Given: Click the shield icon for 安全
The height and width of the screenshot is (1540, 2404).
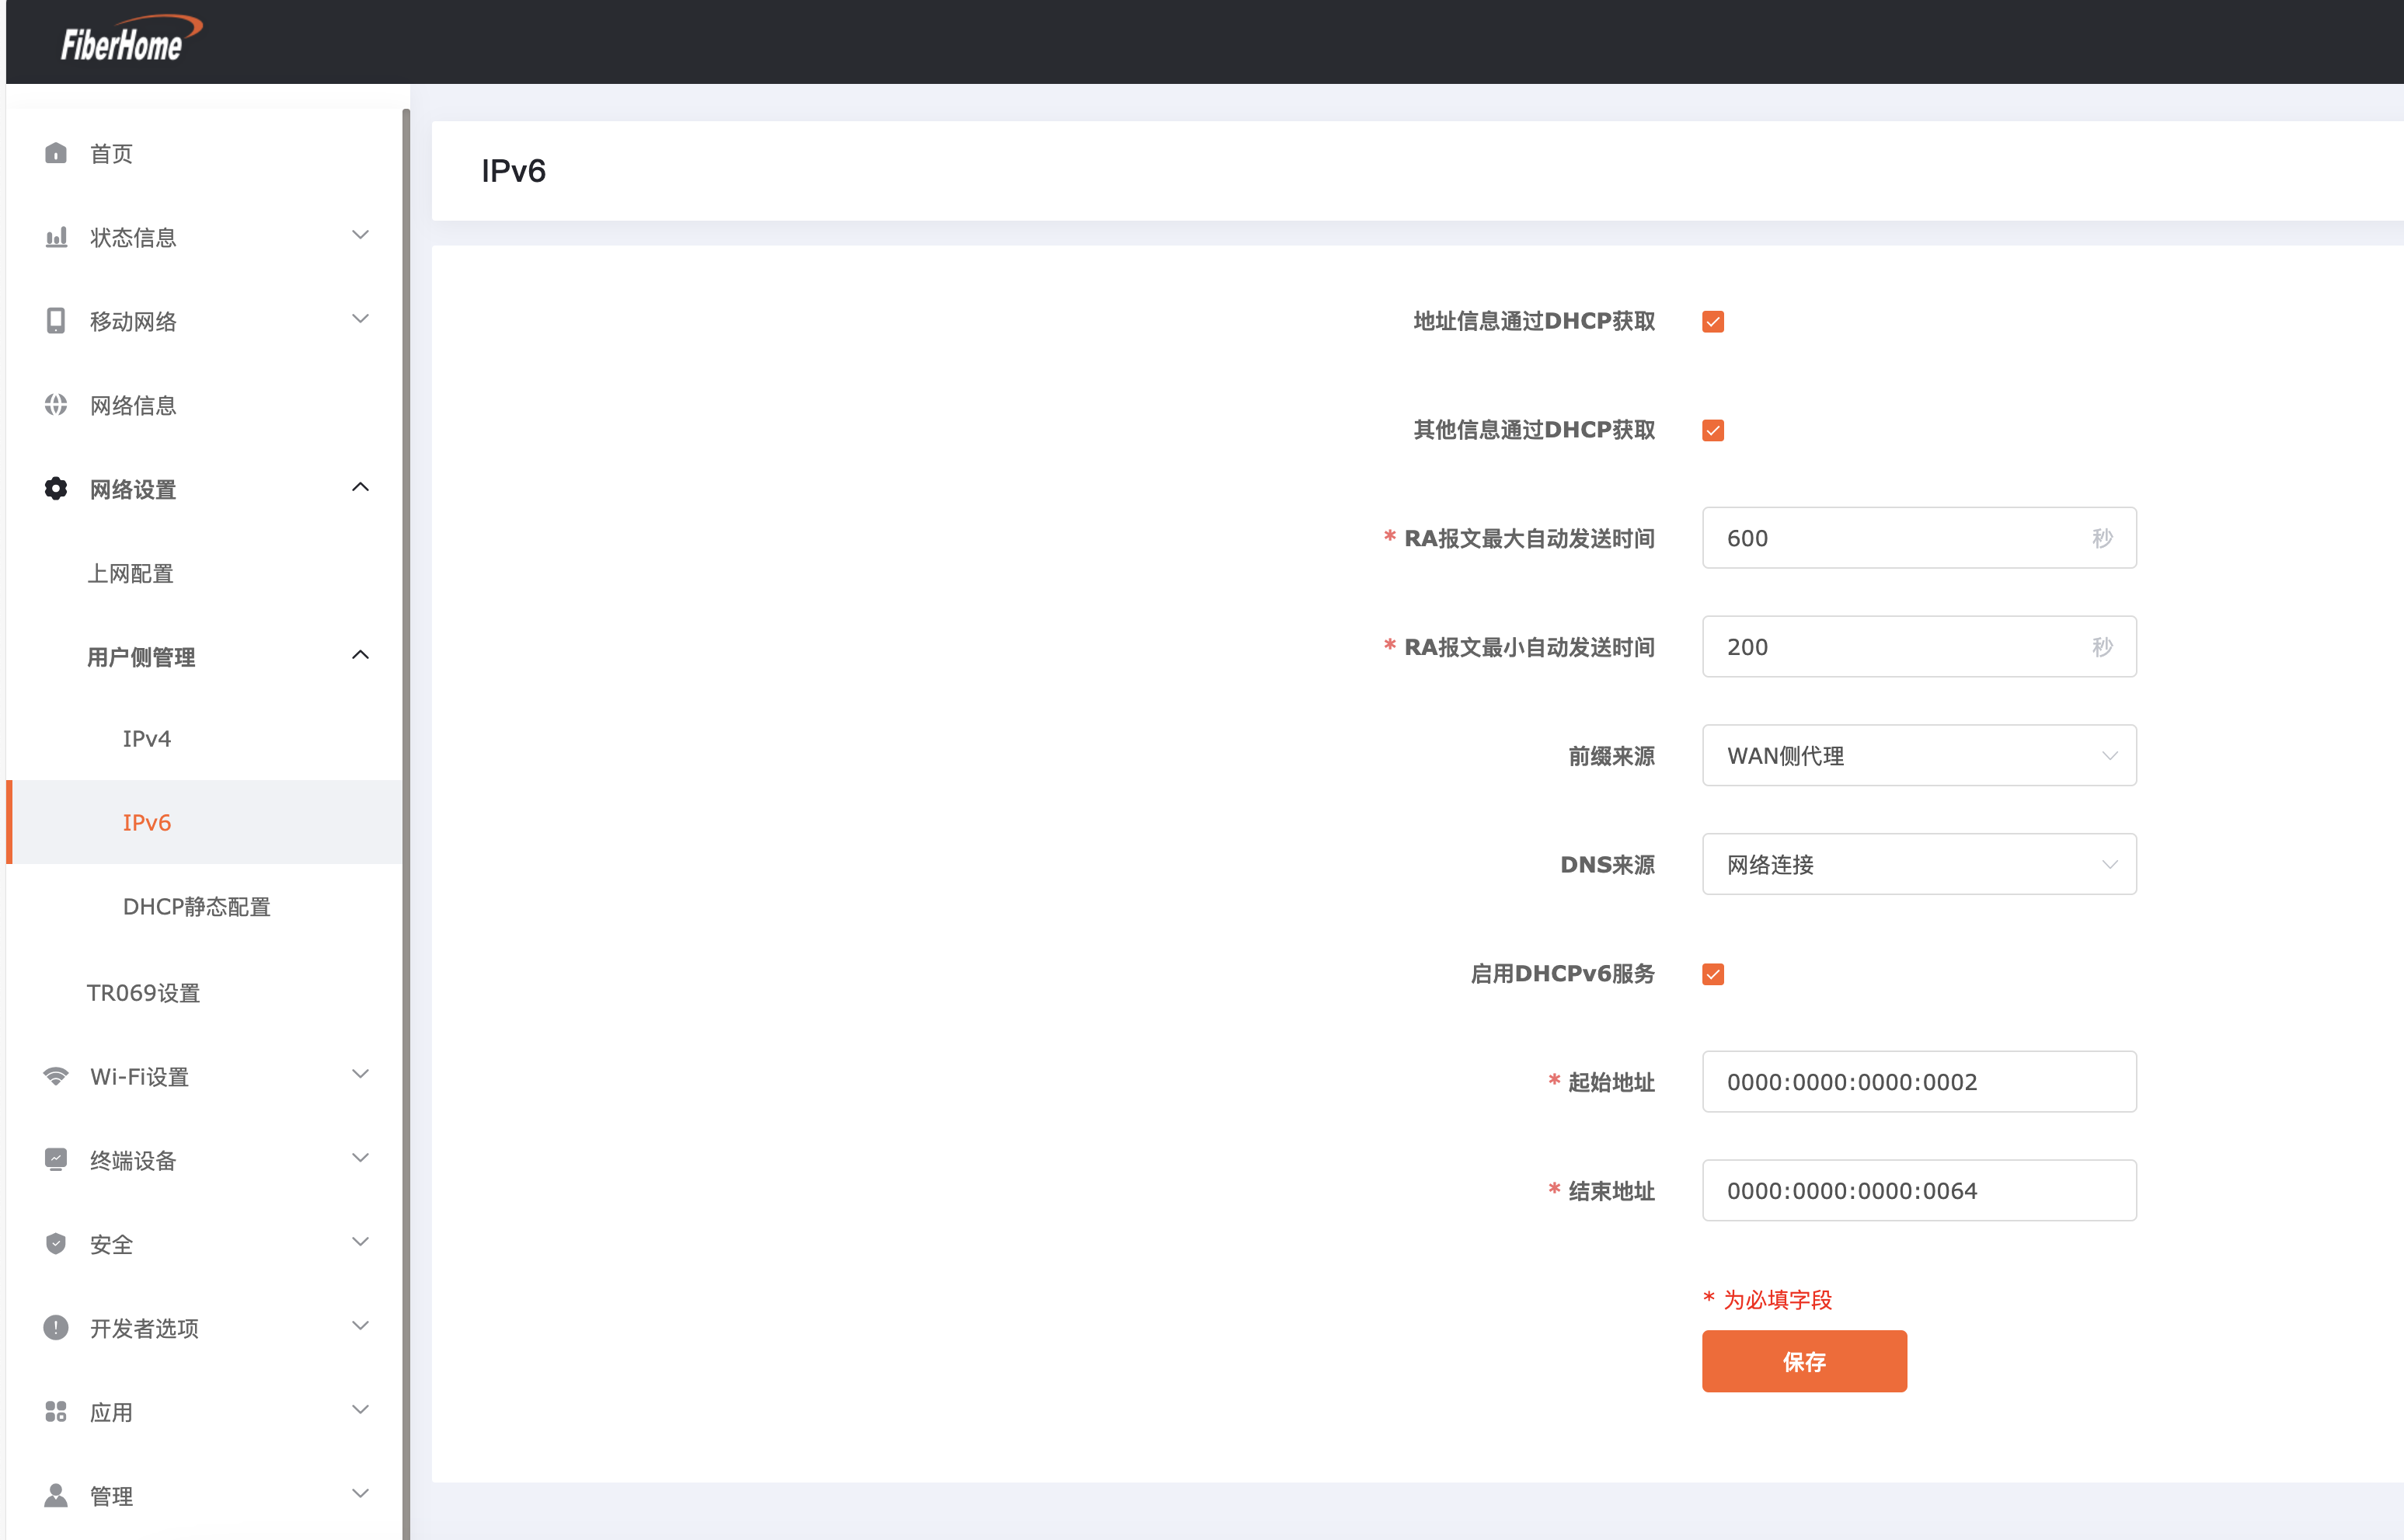Looking at the screenshot, I should (56, 1244).
